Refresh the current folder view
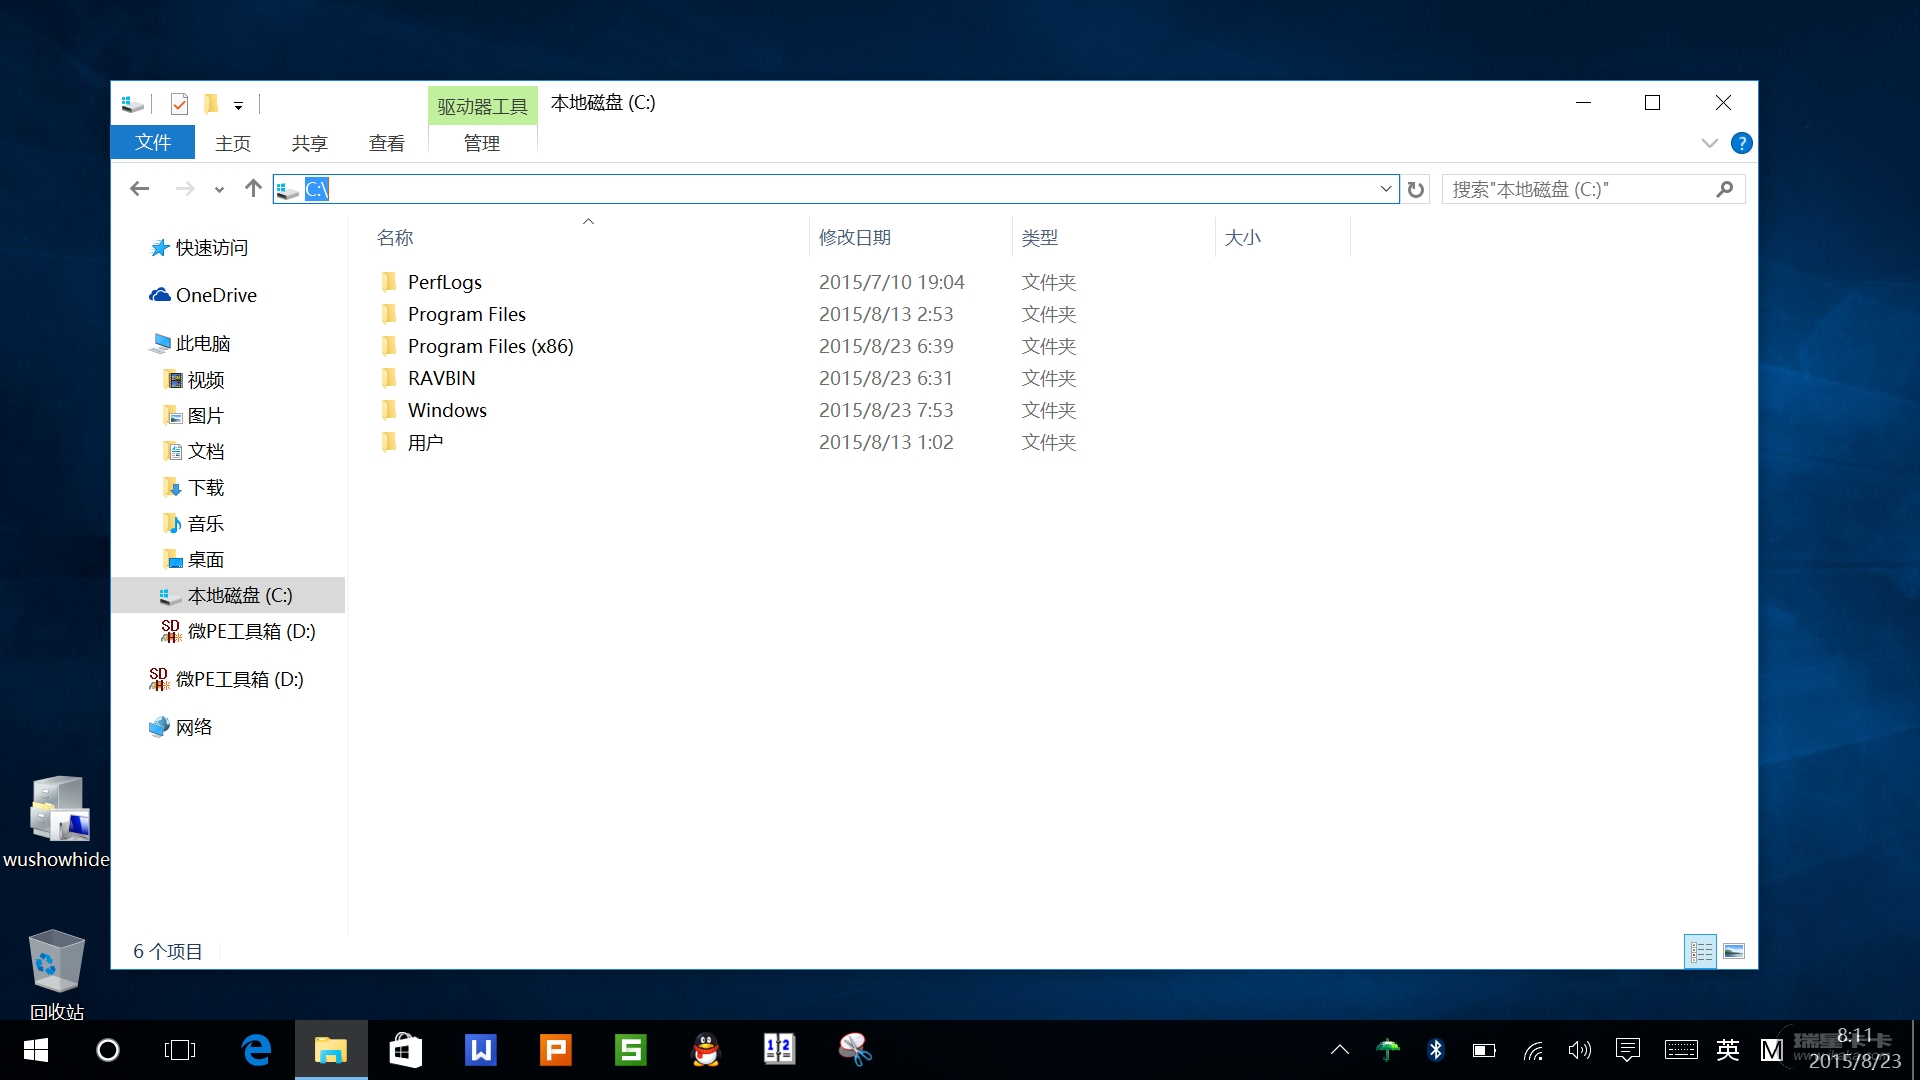 tap(1415, 189)
